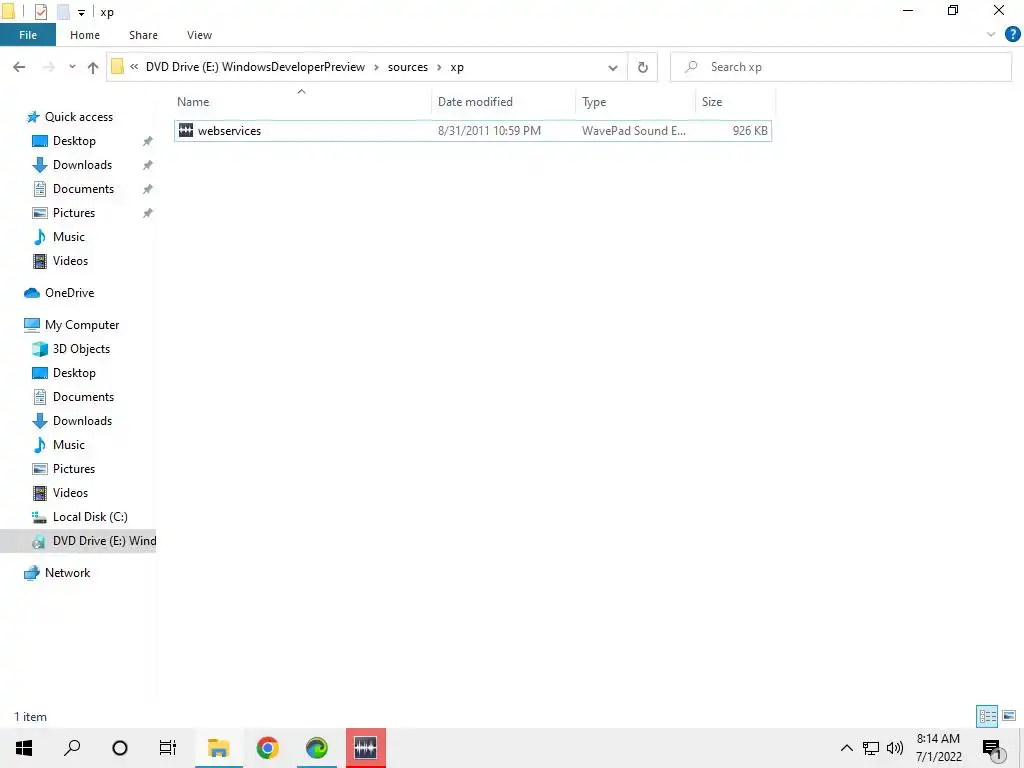Click the New Folder quick access icon
The width and height of the screenshot is (1024, 768).
click(x=63, y=12)
